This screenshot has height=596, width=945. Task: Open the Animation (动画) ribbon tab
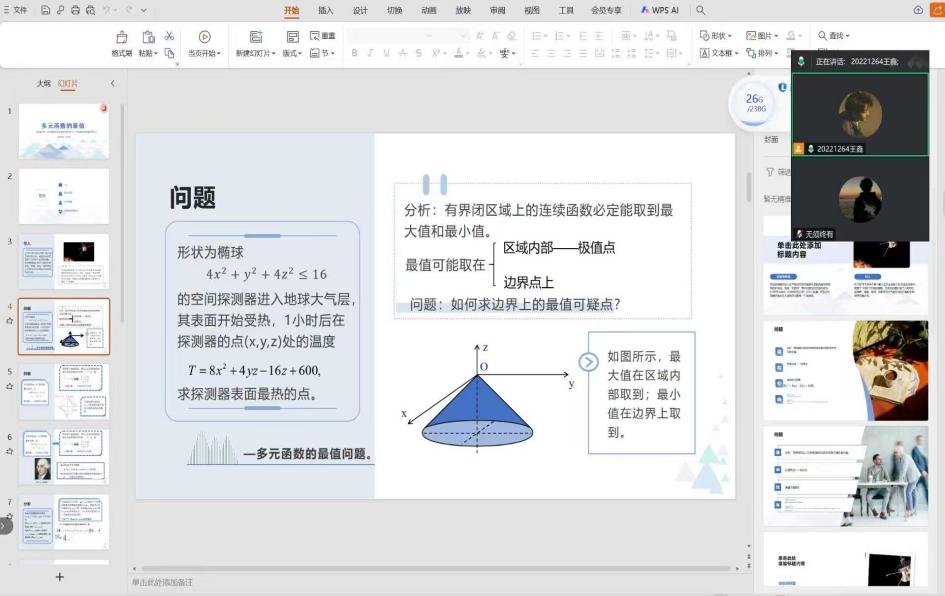[428, 10]
